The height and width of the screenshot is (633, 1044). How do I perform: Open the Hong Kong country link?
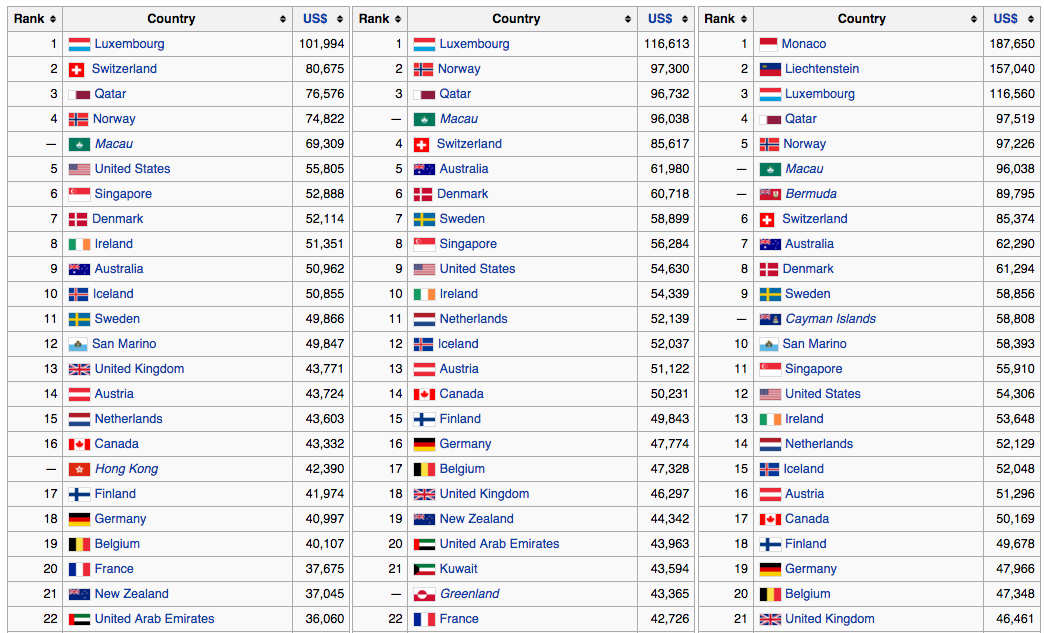pos(126,469)
